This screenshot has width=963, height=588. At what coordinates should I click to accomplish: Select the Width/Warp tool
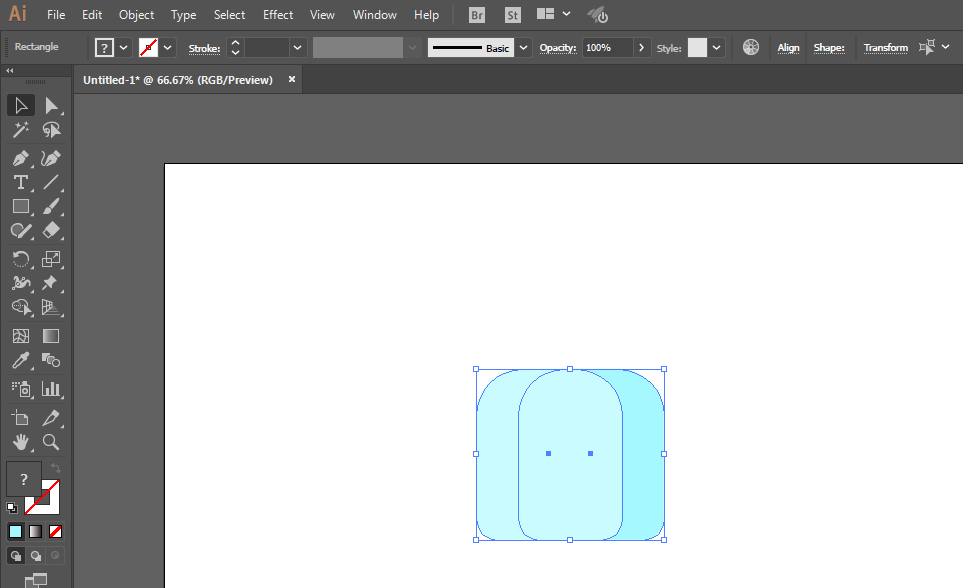20,283
